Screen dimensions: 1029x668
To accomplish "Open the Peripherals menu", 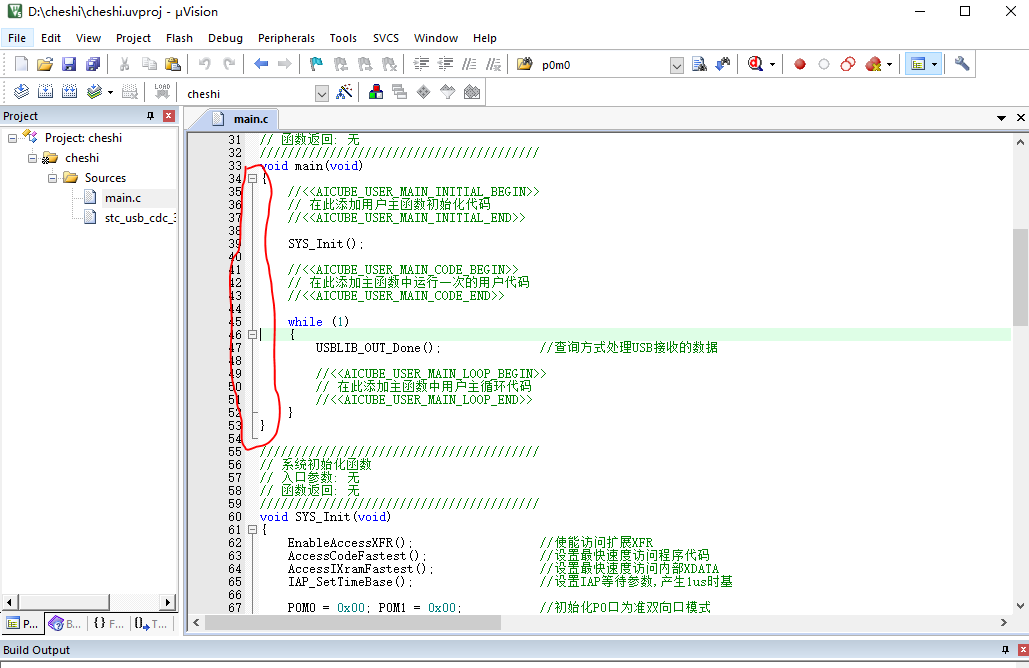I will coord(286,38).
